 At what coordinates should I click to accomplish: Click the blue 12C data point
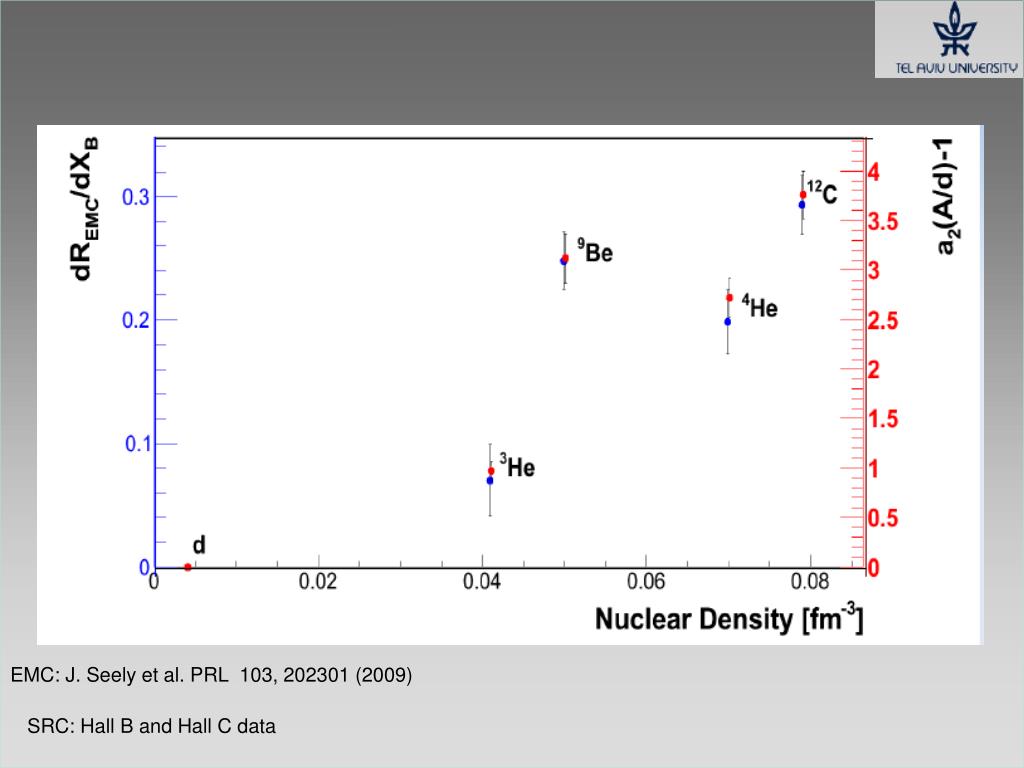pos(802,204)
